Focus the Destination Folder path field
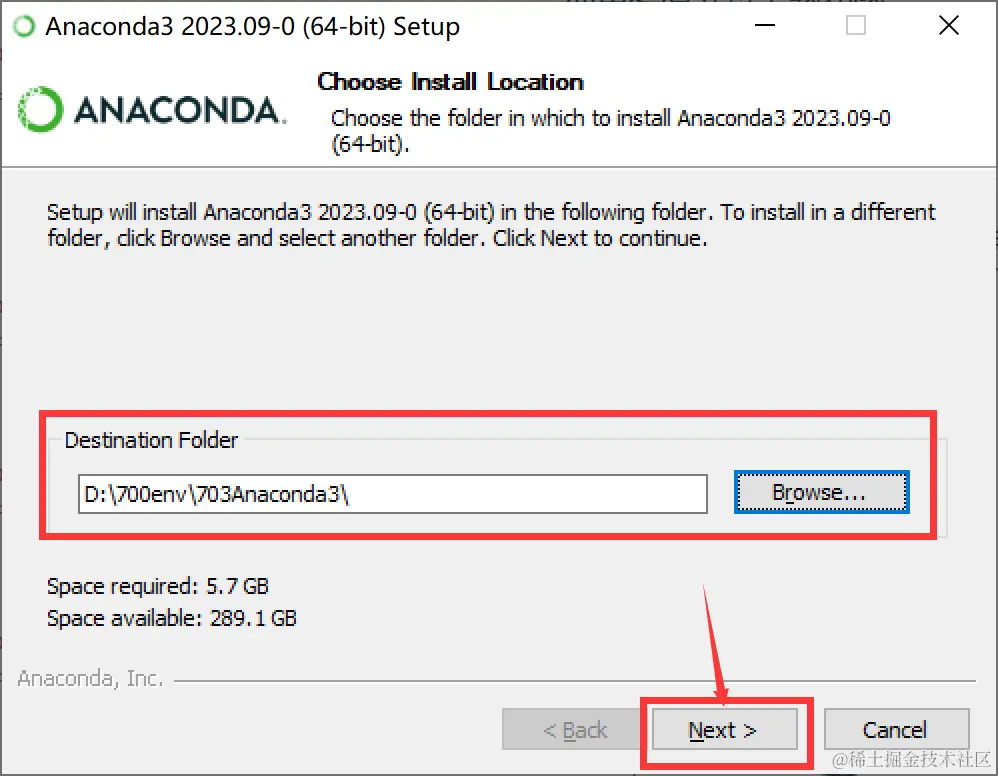998x776 pixels. (393, 494)
